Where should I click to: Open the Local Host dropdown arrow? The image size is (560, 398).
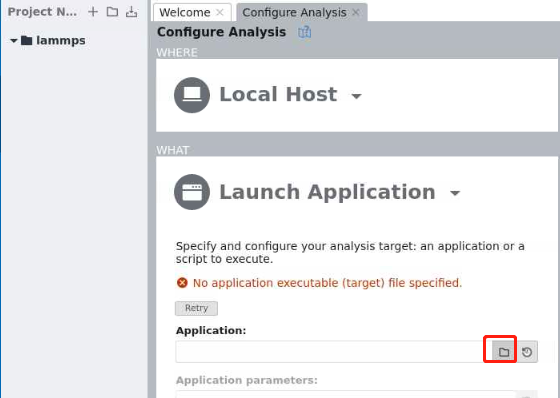(x=356, y=96)
